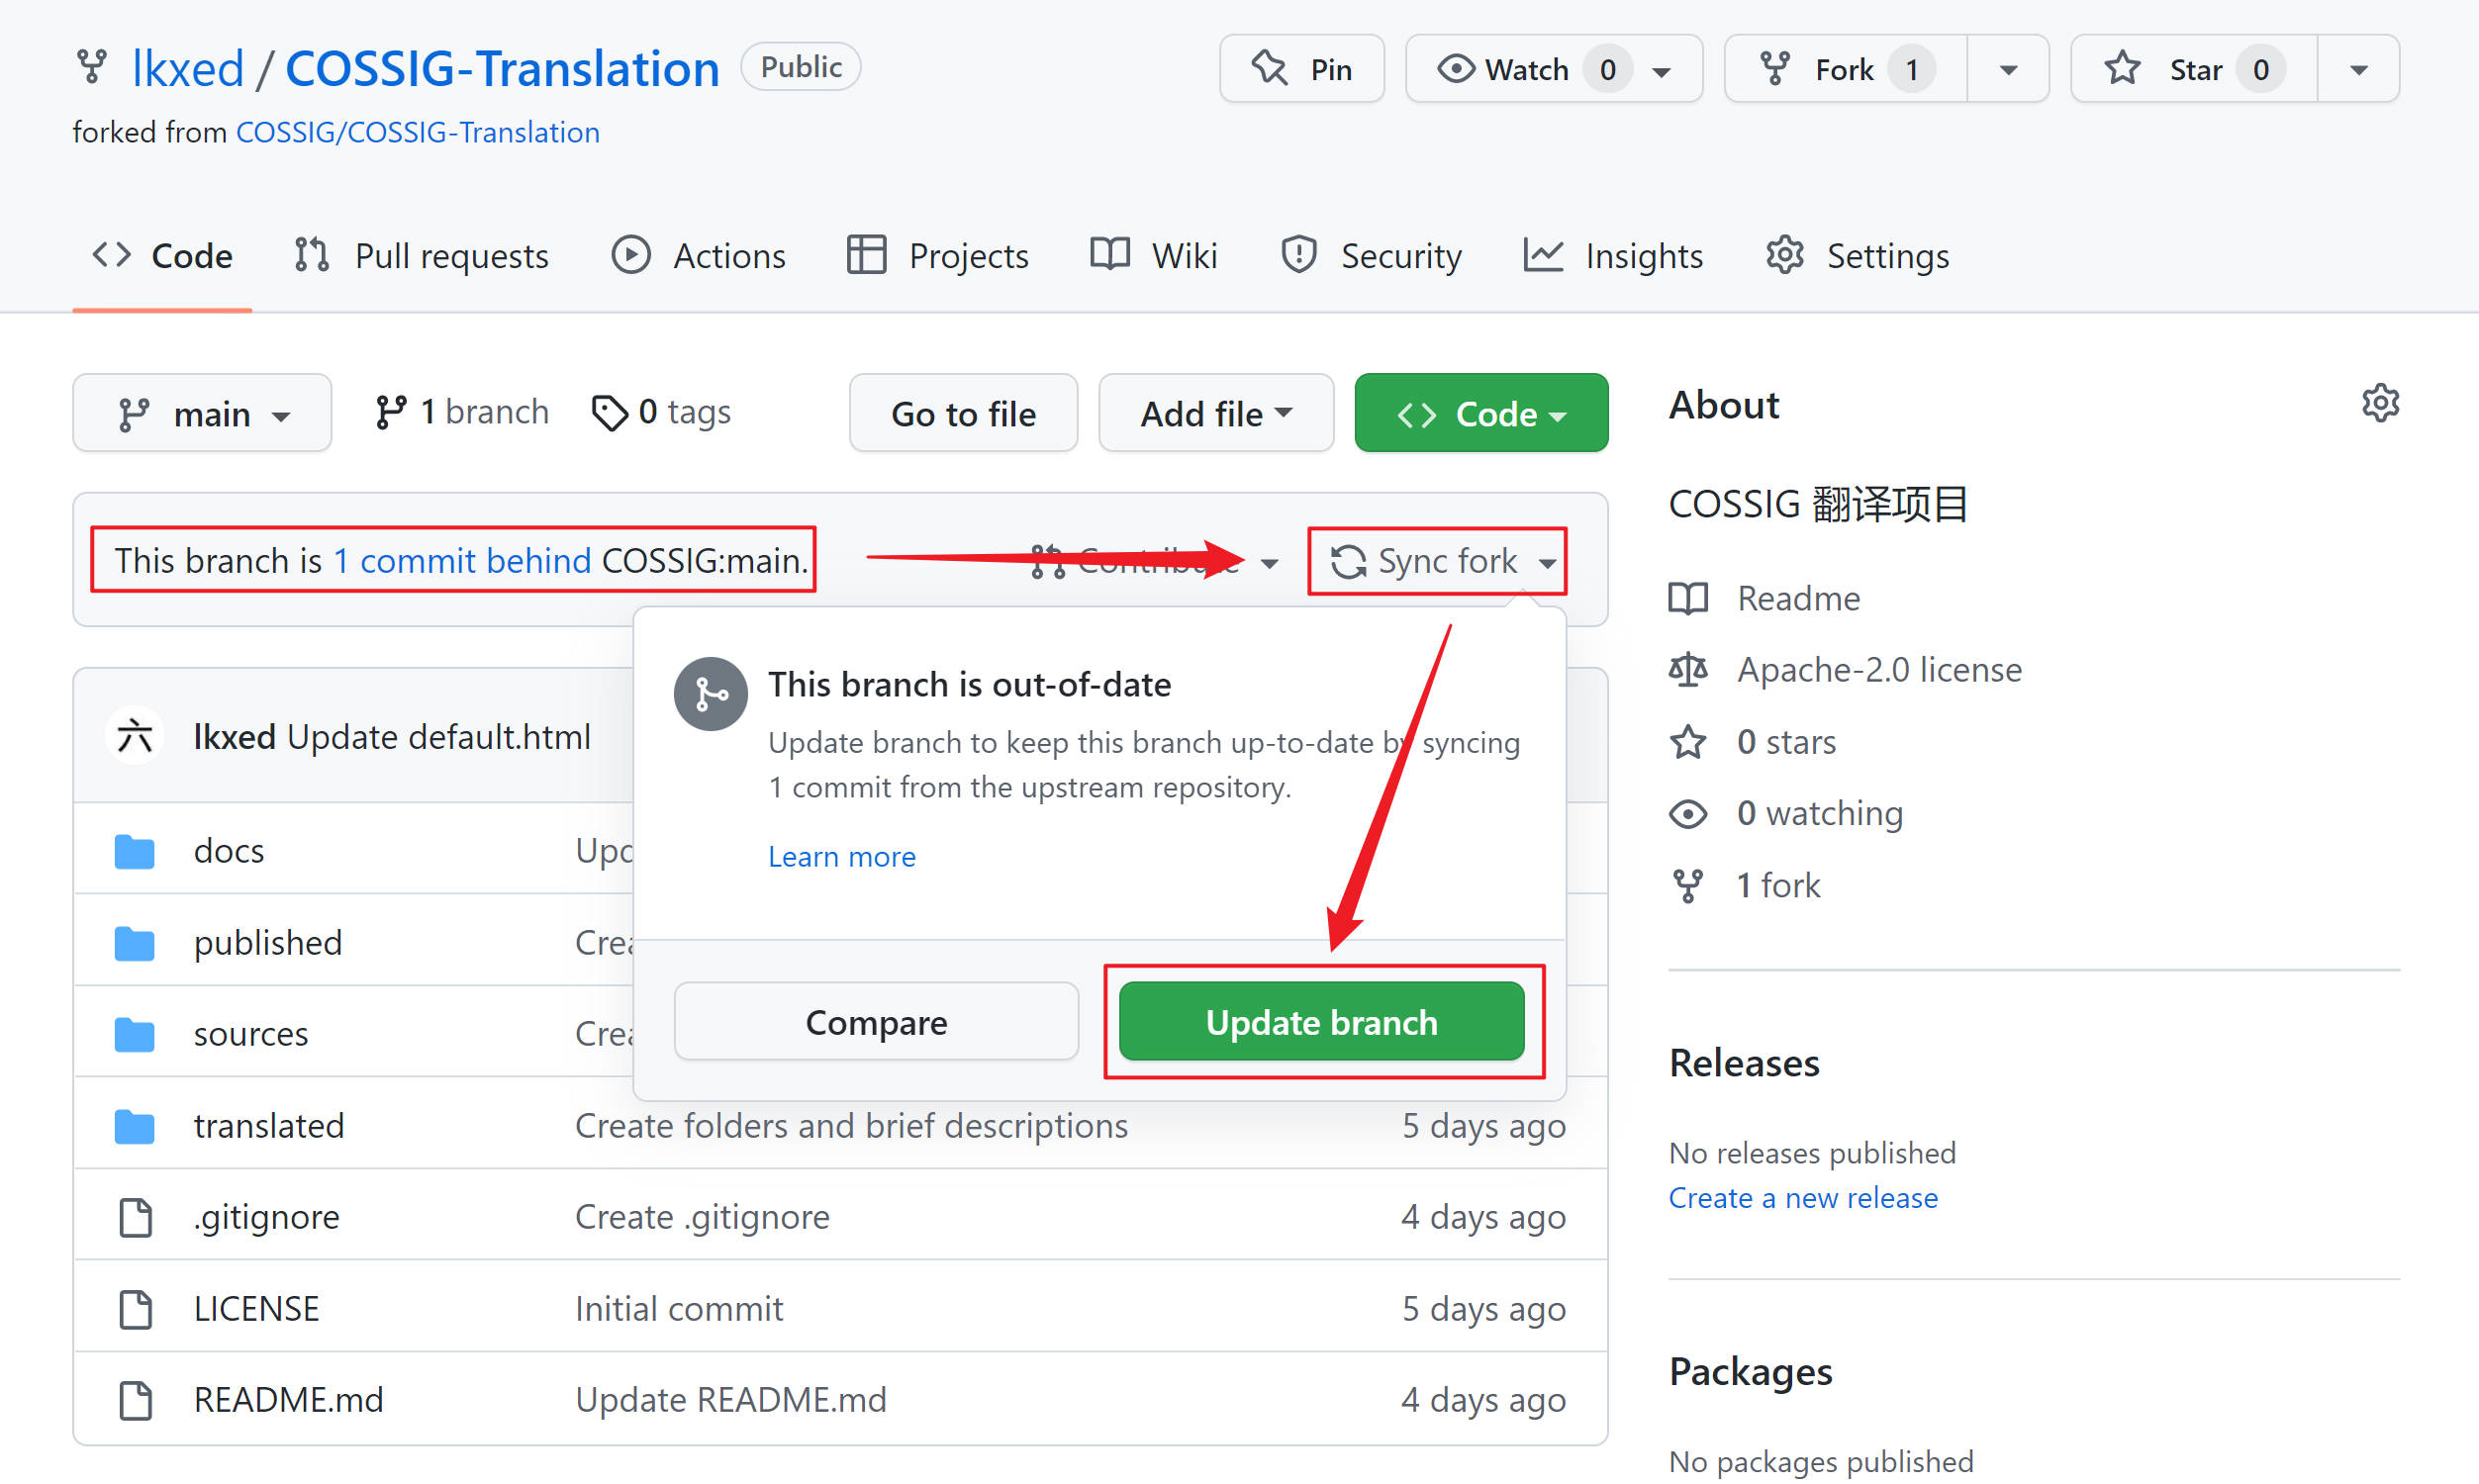Open the README.md file
The height and width of the screenshot is (1484, 2479).
(x=288, y=1401)
